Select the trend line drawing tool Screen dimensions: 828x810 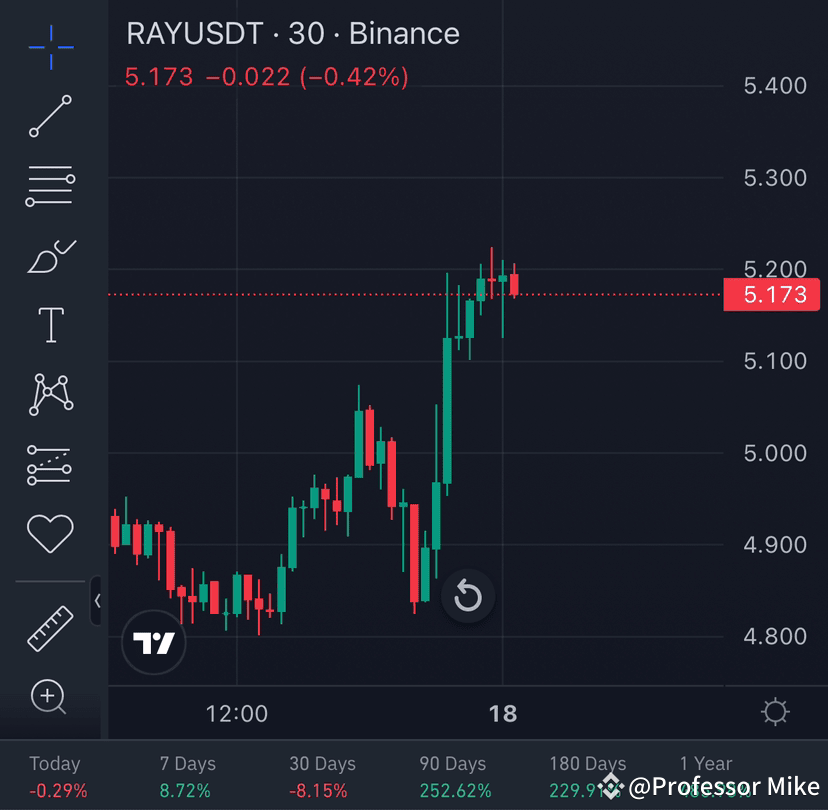(50, 117)
